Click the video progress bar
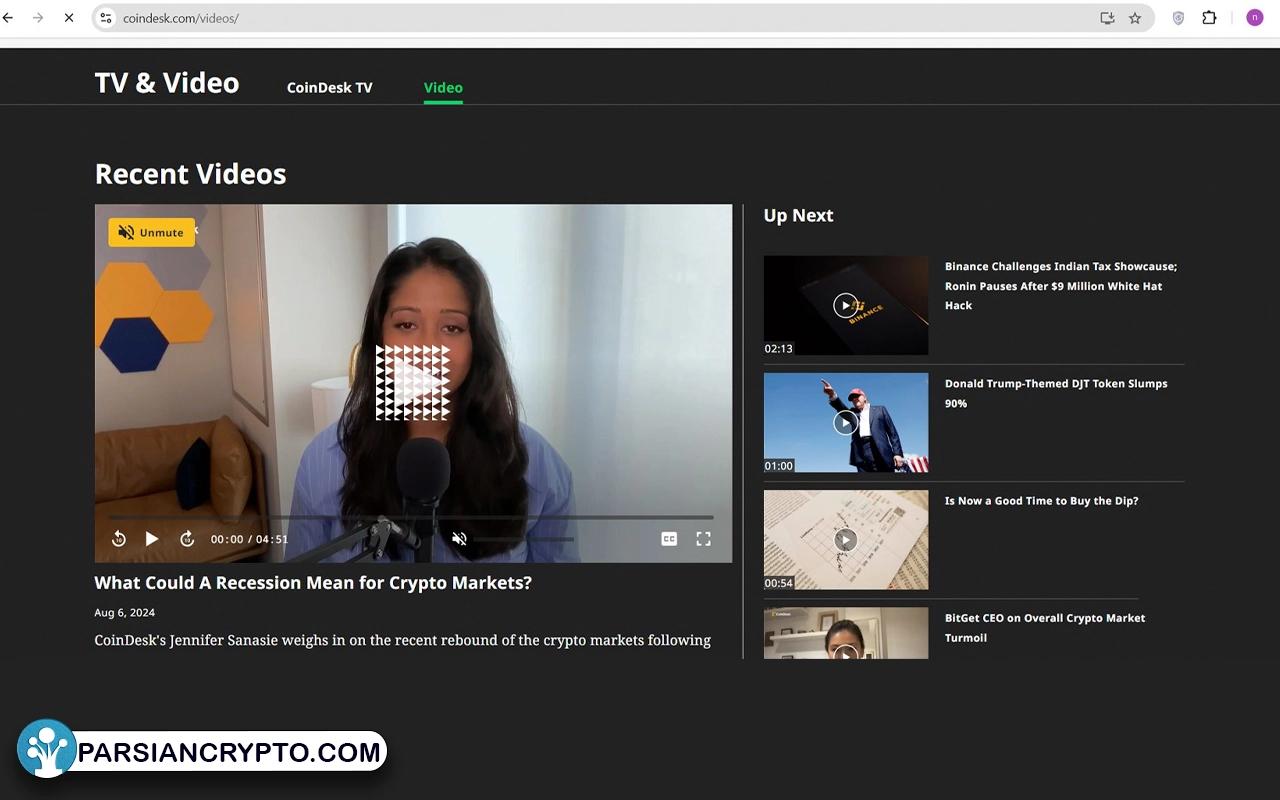Screen dimensions: 1280x800 412,518
